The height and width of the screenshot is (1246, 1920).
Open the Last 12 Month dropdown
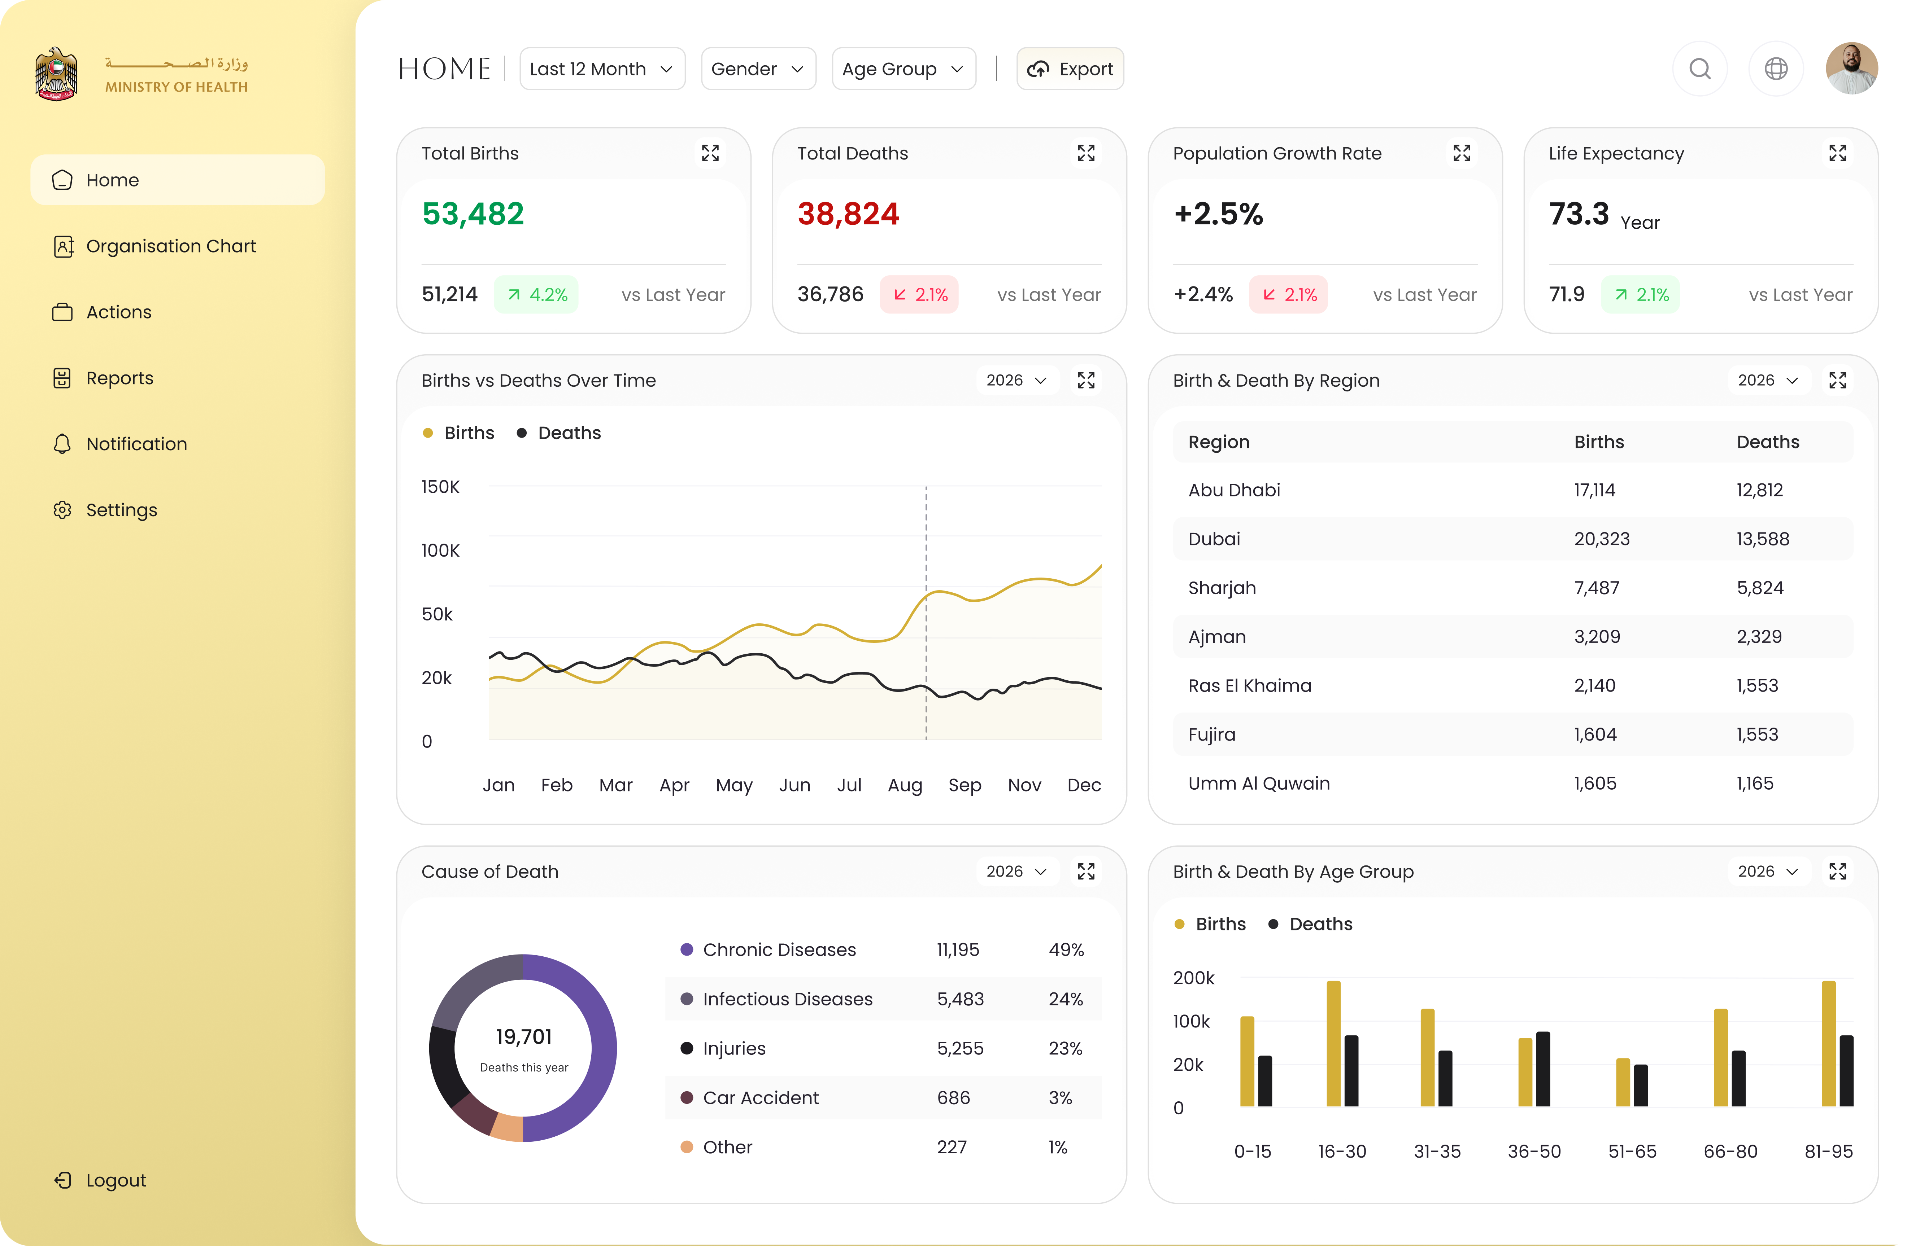(602, 69)
